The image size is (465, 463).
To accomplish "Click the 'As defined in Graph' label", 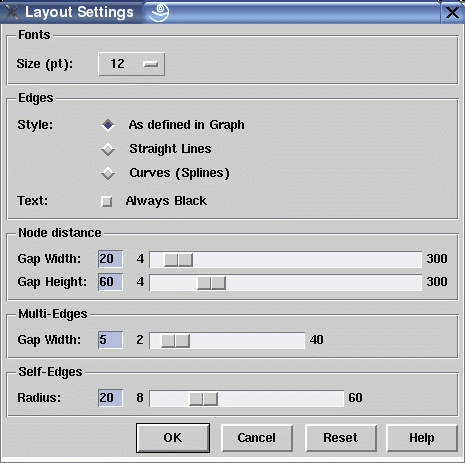I will click(x=187, y=125).
